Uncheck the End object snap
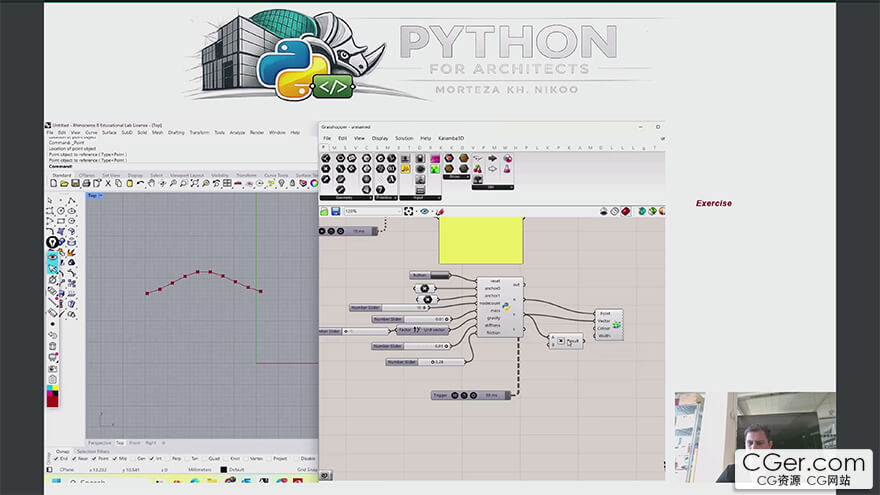 pos(56,459)
